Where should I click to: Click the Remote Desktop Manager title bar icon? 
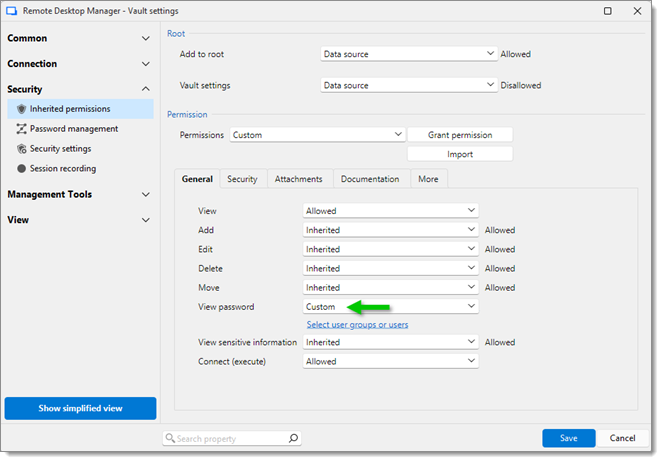(11, 11)
